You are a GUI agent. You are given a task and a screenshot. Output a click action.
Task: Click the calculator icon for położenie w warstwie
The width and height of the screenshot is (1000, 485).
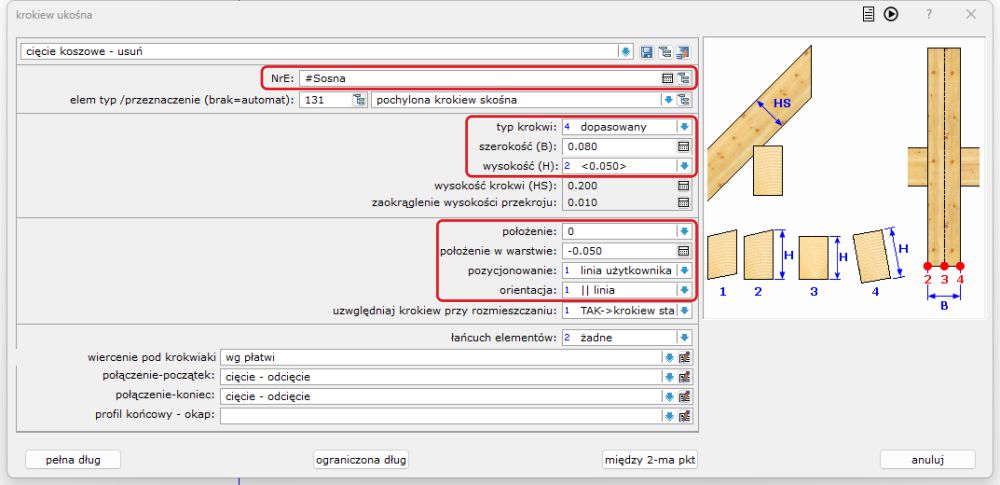point(684,251)
